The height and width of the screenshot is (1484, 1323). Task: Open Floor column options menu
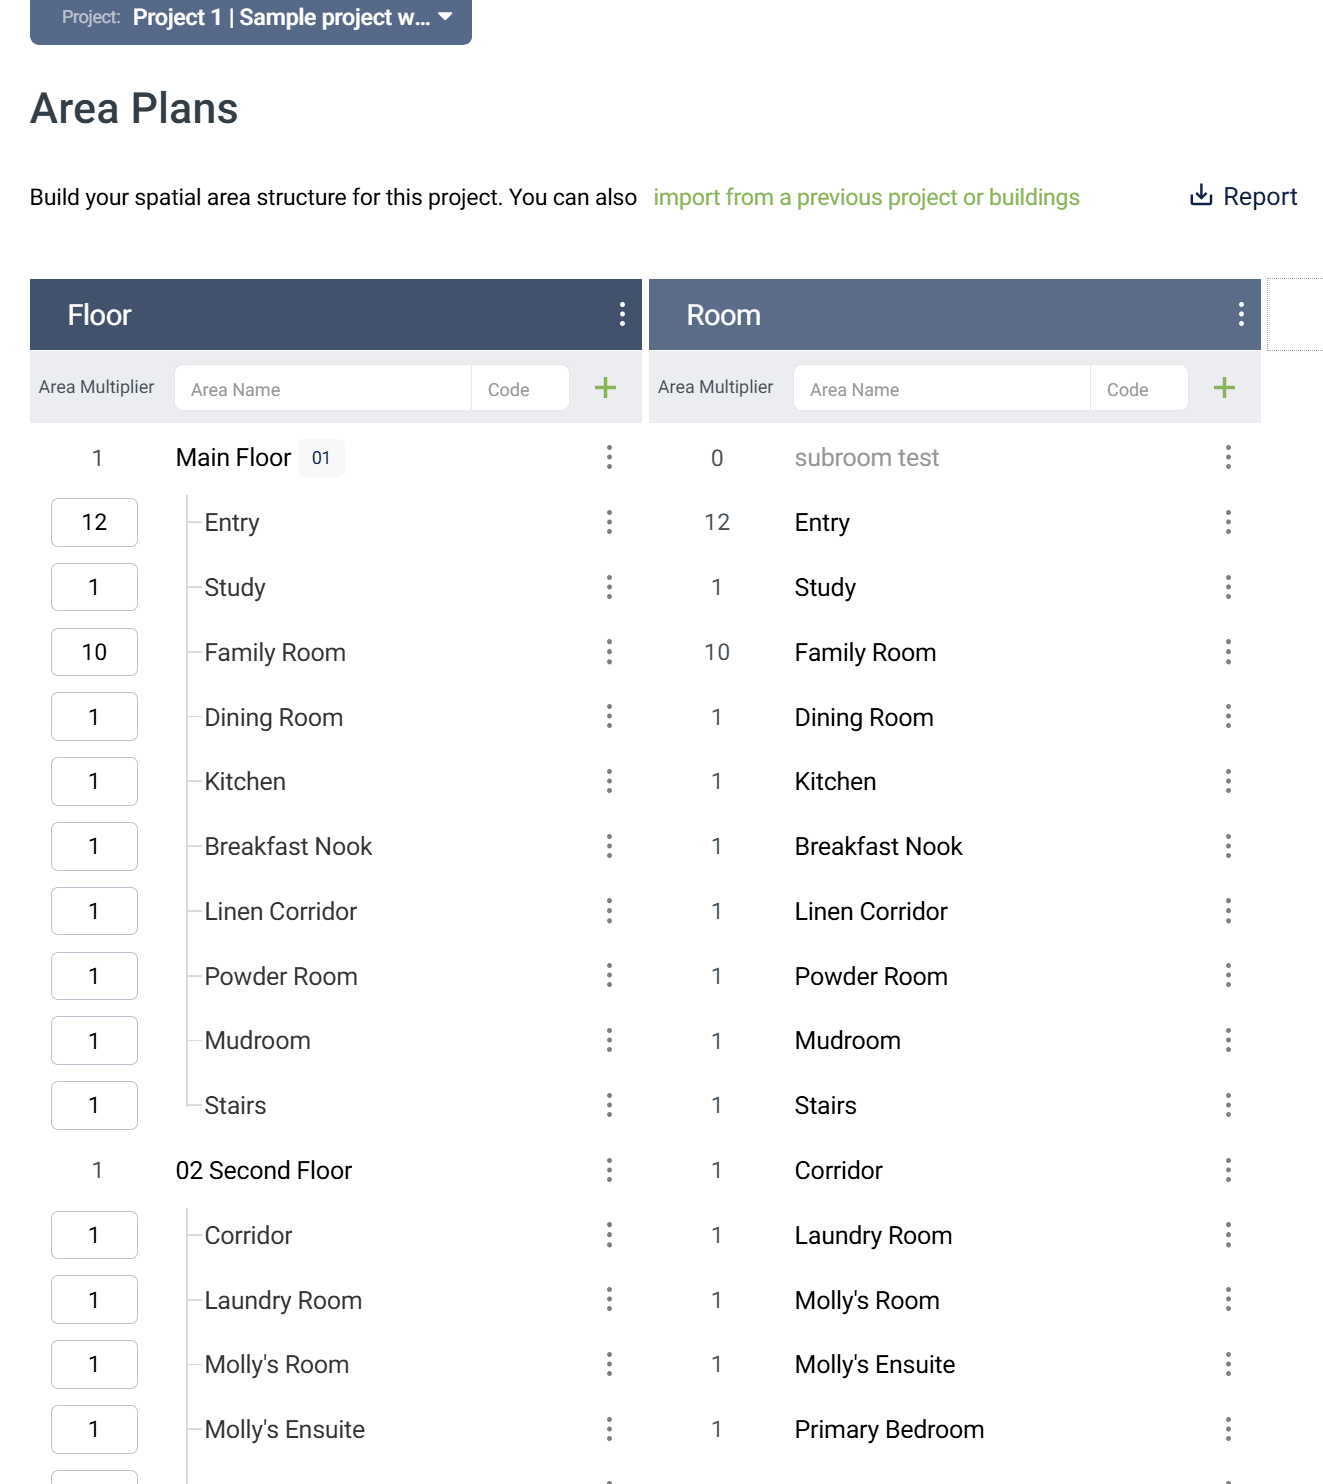point(622,315)
